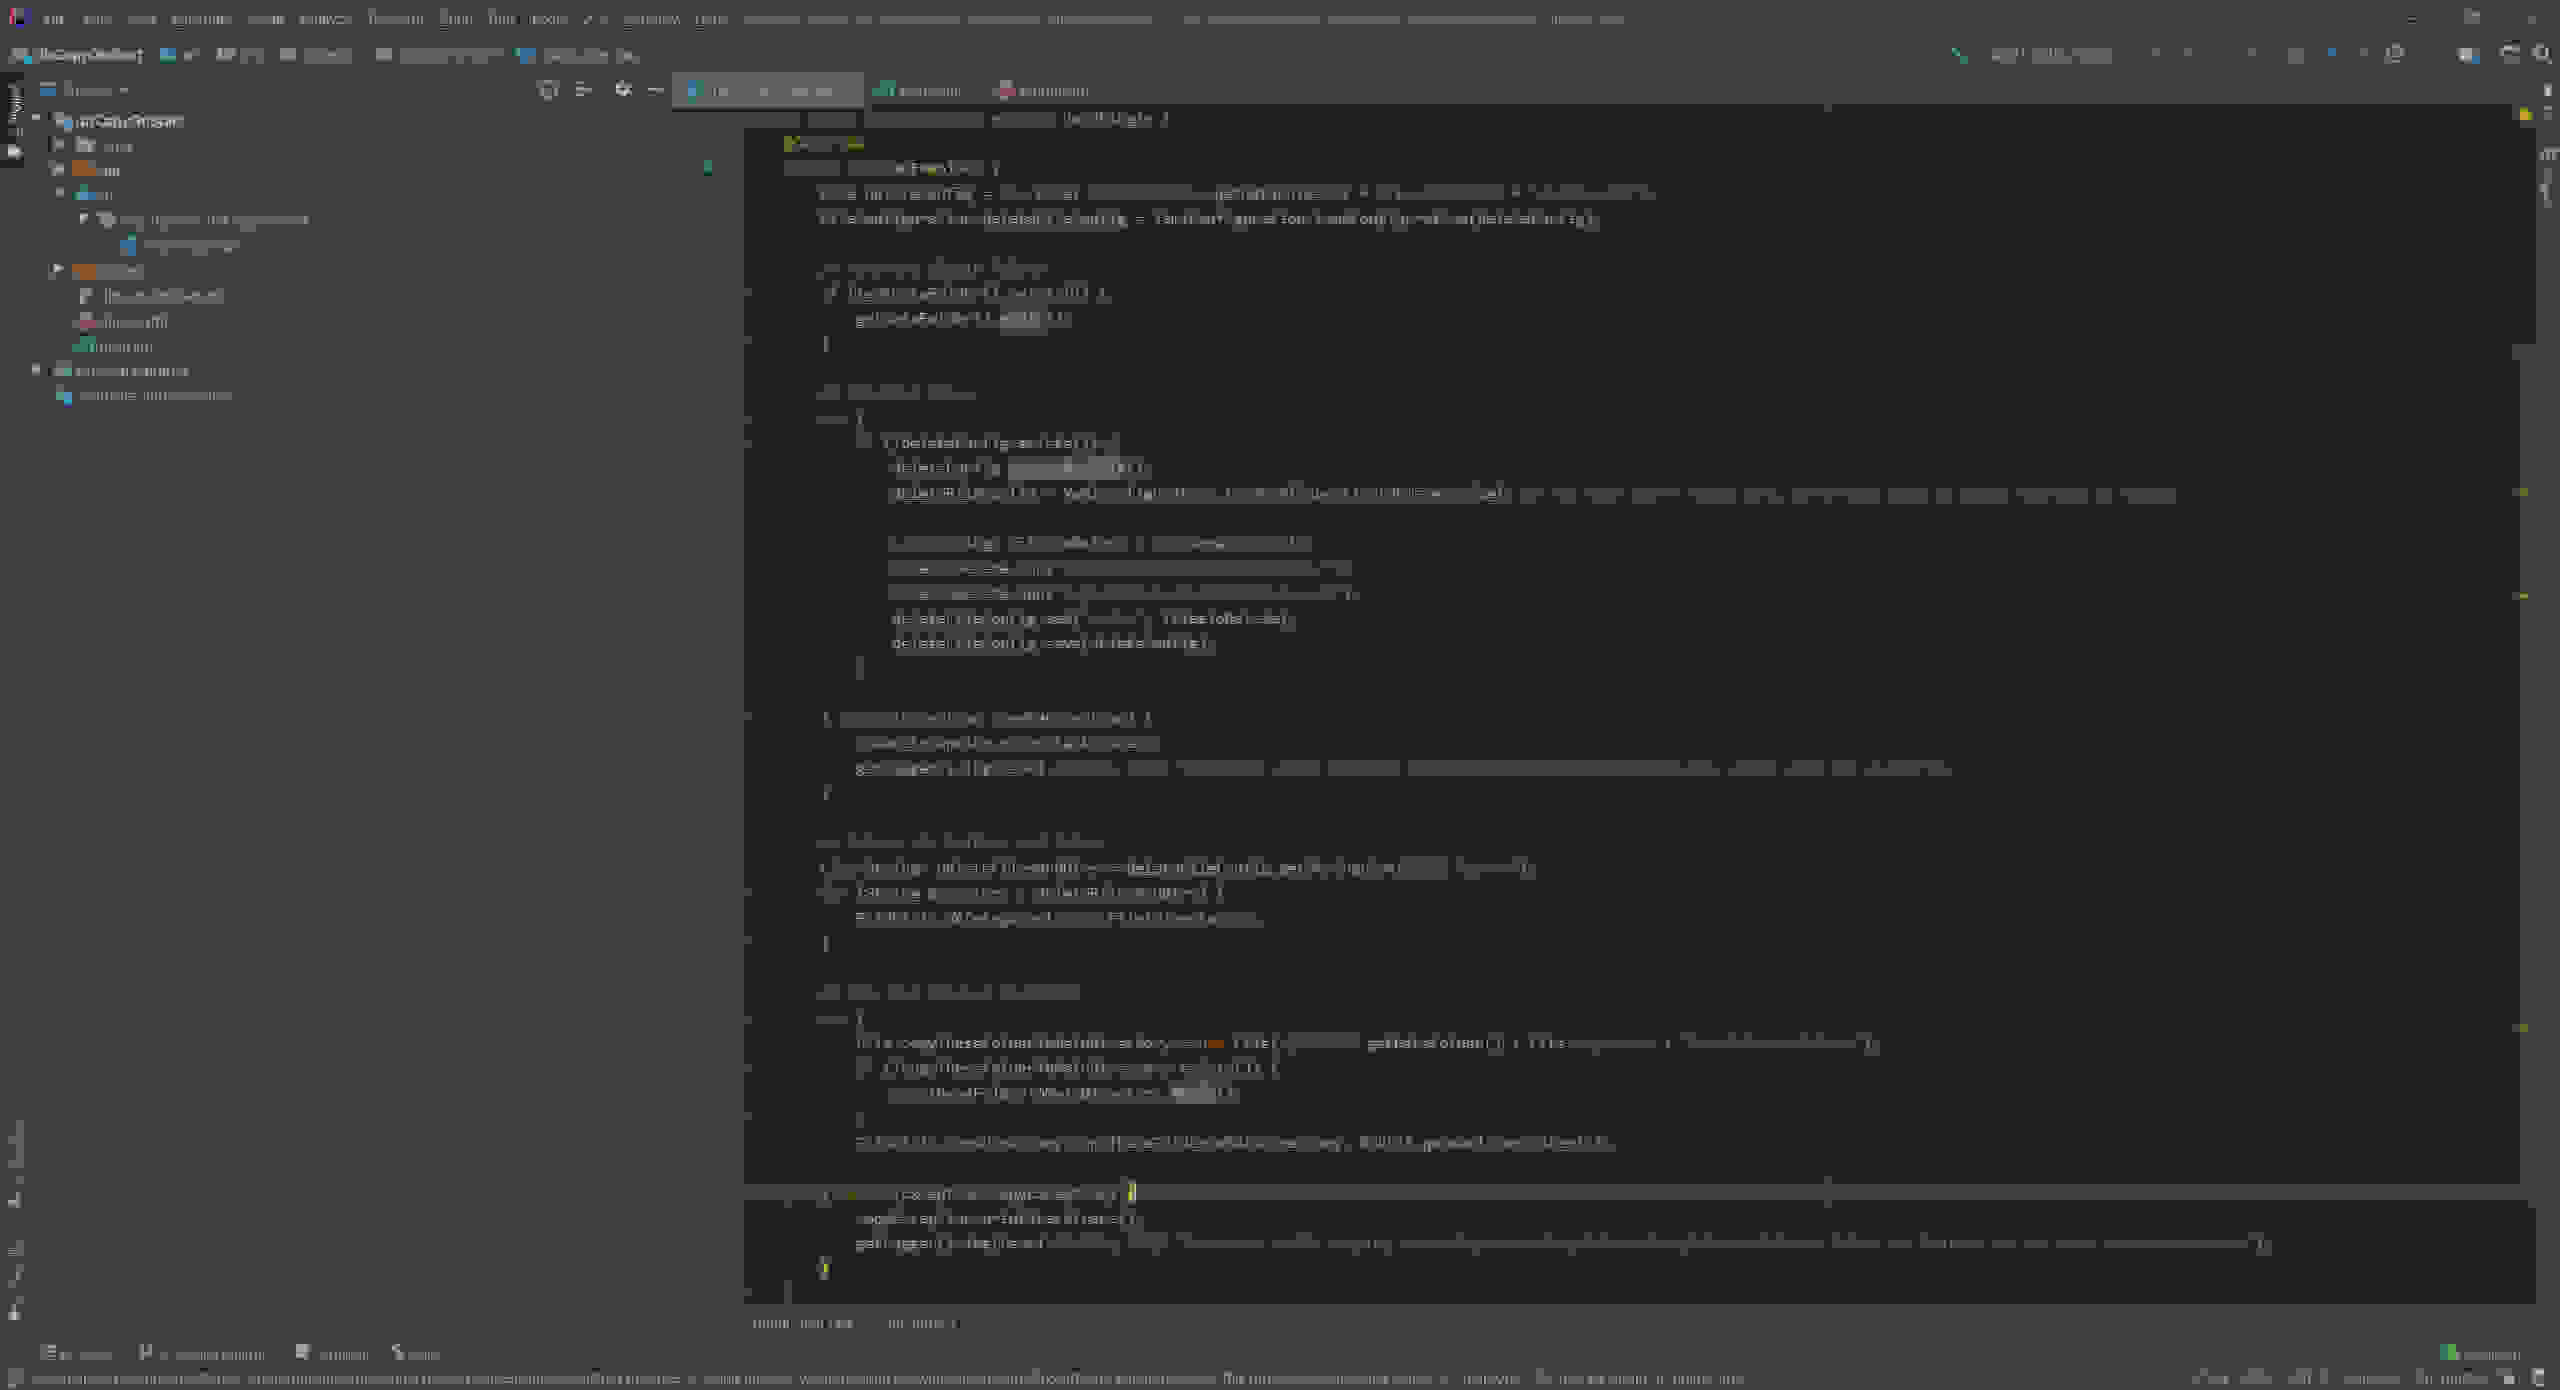Open the third bottom tool window button
The image size is (2560, 1390).
pyautogui.click(x=333, y=1354)
